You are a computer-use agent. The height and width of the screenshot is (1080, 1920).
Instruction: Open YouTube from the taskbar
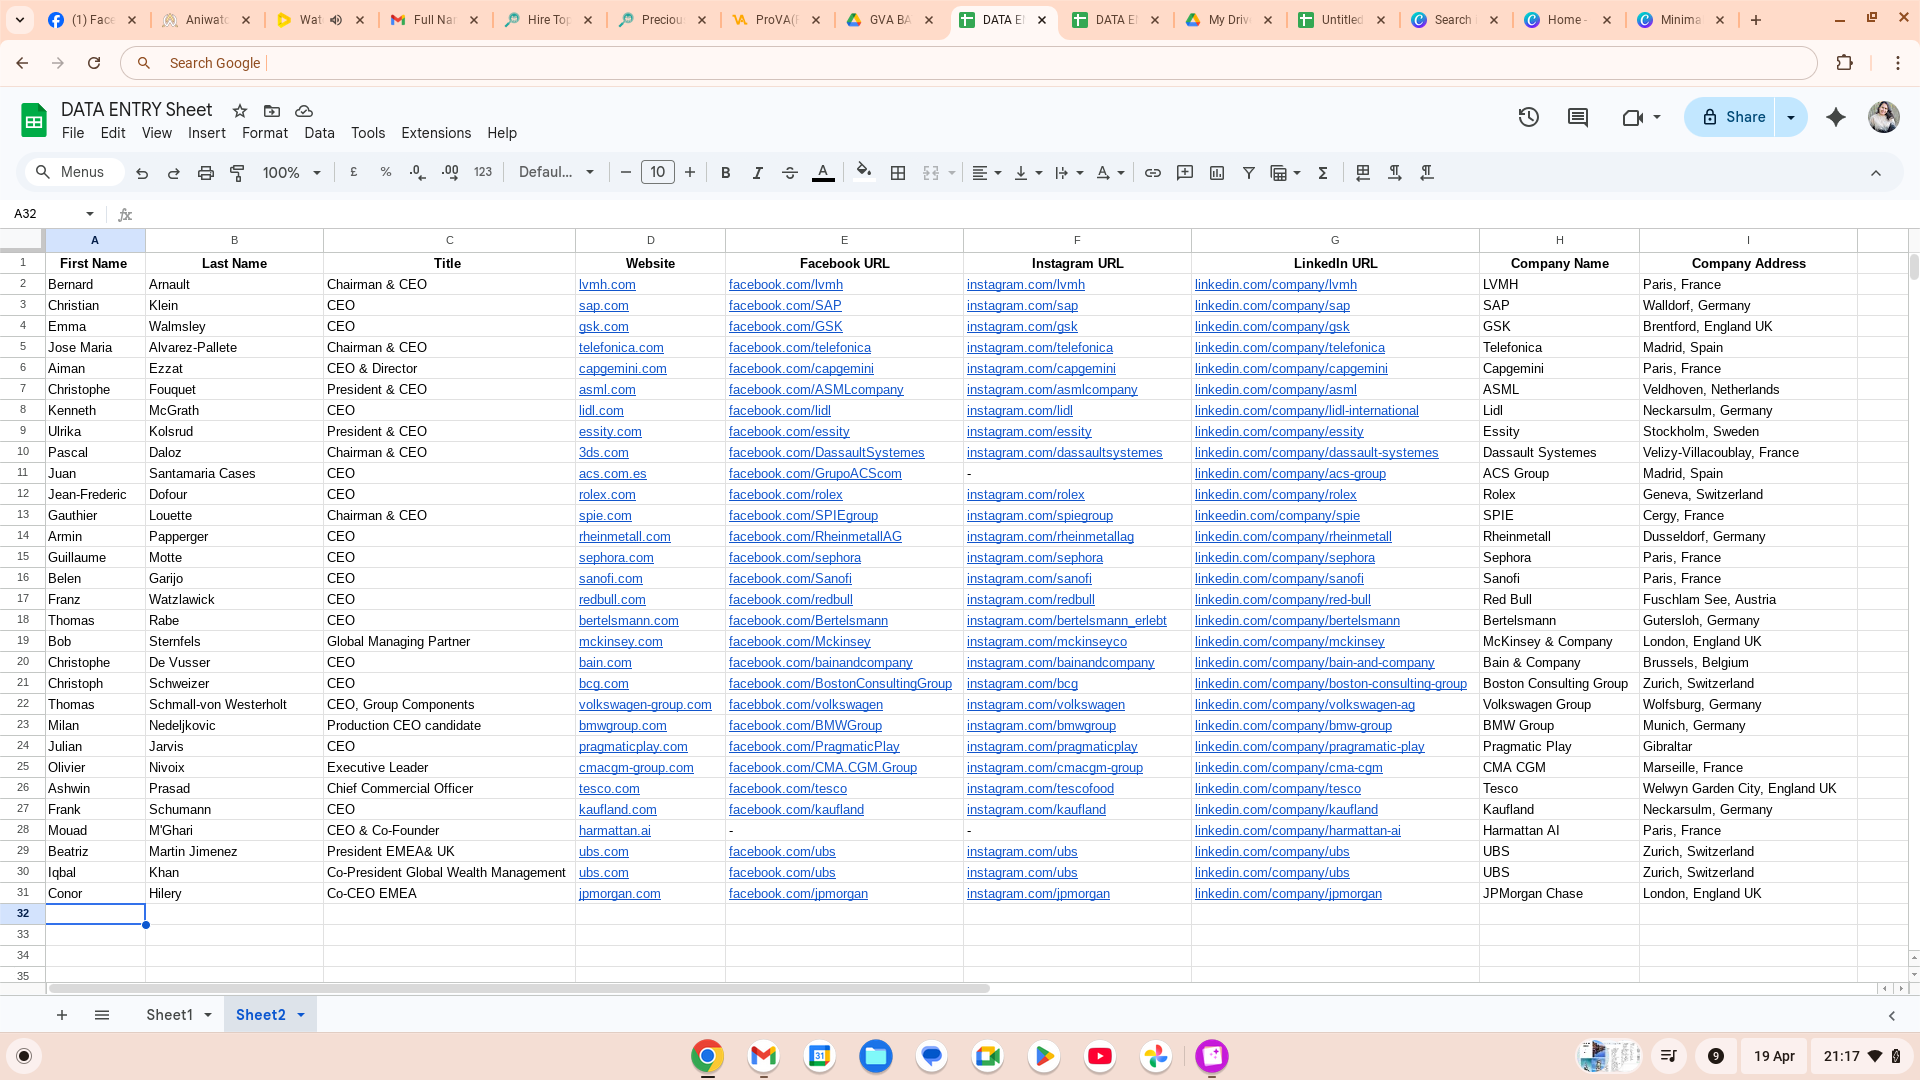1100,1056
